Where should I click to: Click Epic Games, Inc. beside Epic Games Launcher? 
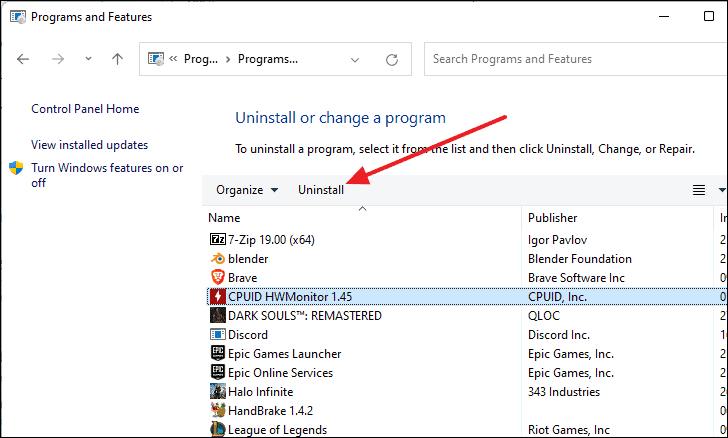tap(571, 354)
